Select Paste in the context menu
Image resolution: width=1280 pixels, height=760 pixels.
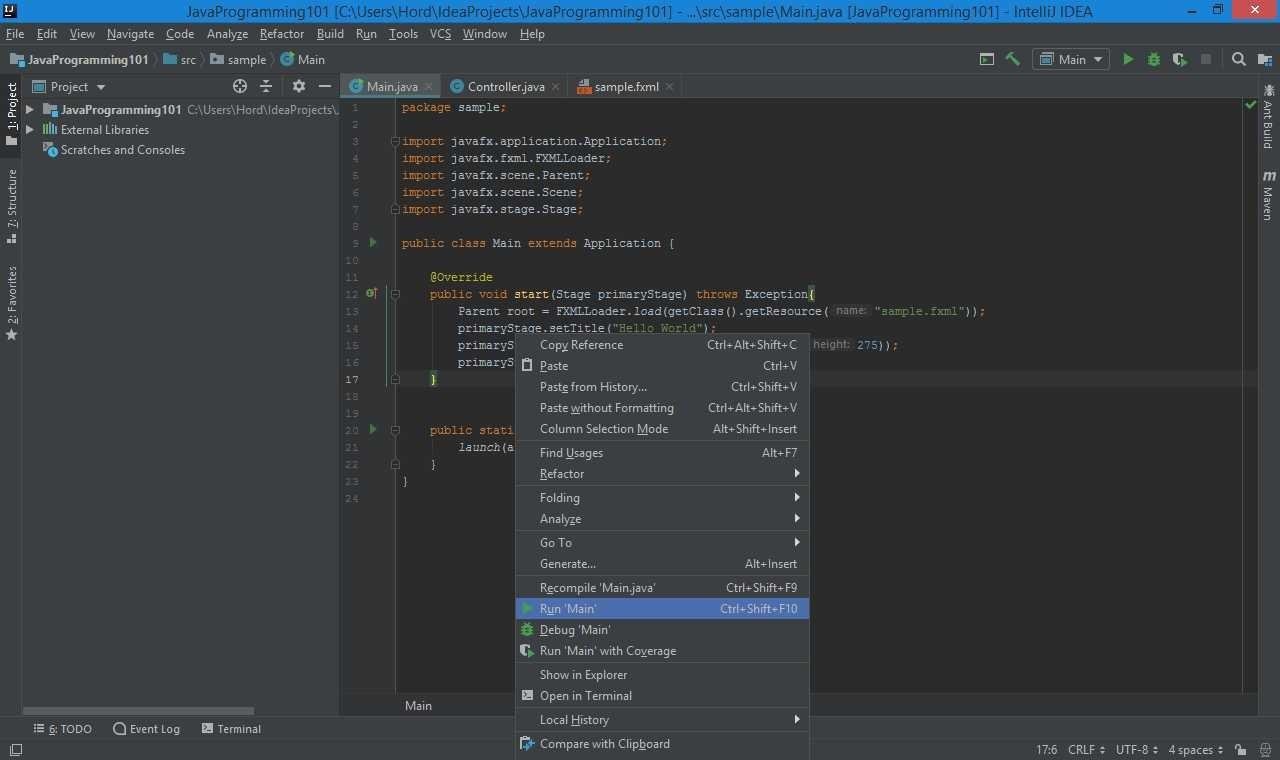(662, 366)
